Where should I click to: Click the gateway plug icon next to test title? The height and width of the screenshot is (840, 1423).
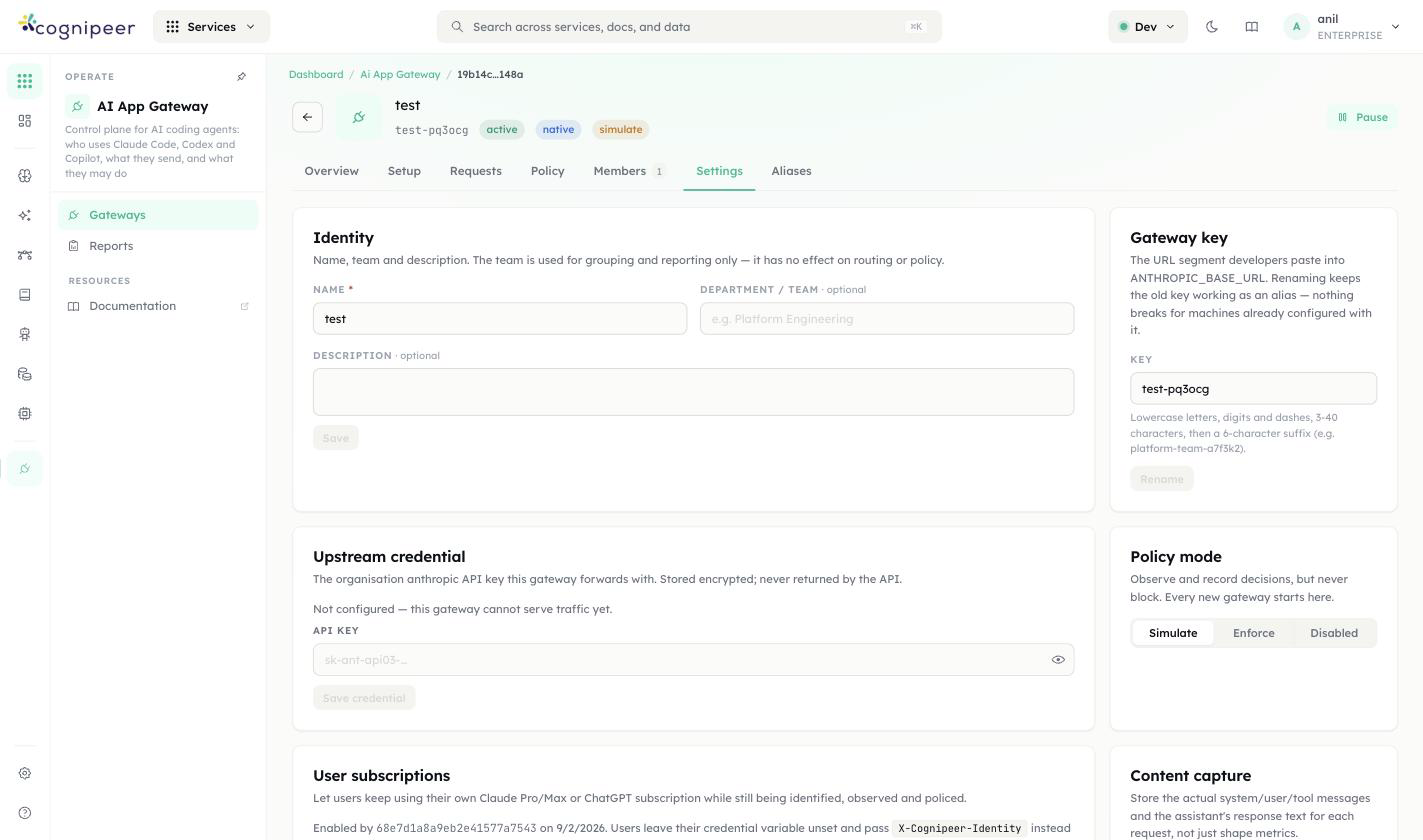pos(358,117)
